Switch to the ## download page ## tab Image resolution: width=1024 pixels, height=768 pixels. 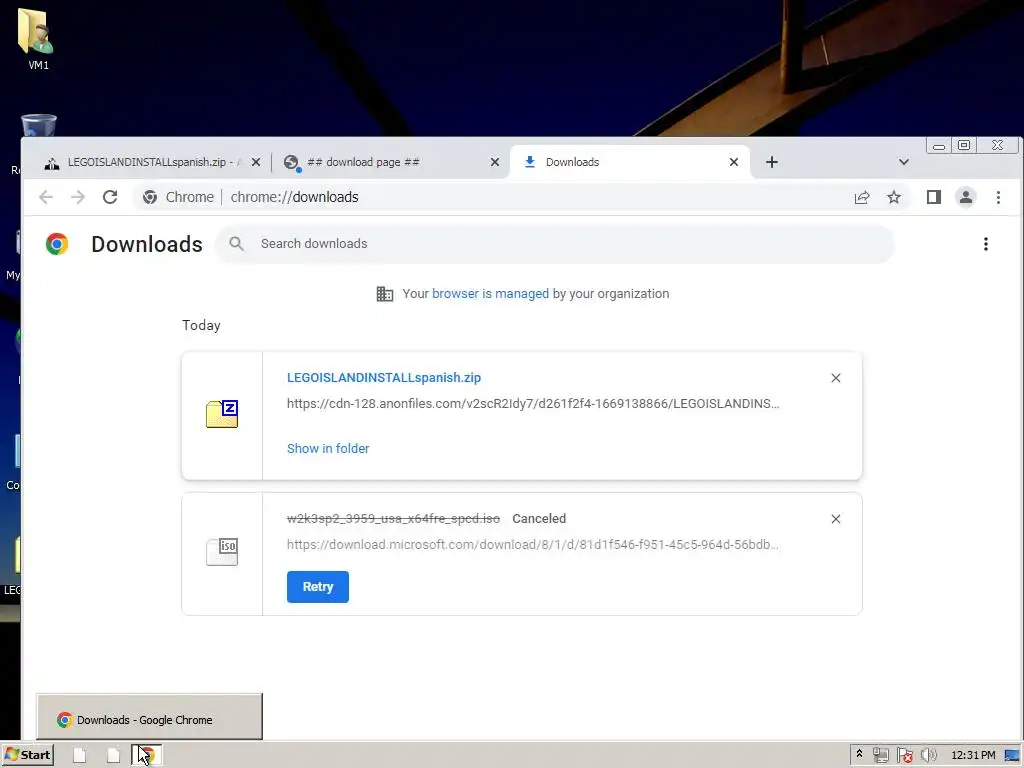(x=389, y=162)
